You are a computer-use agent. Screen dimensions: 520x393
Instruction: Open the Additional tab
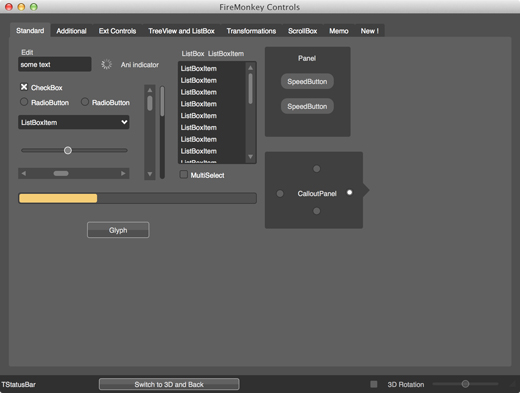point(71,31)
